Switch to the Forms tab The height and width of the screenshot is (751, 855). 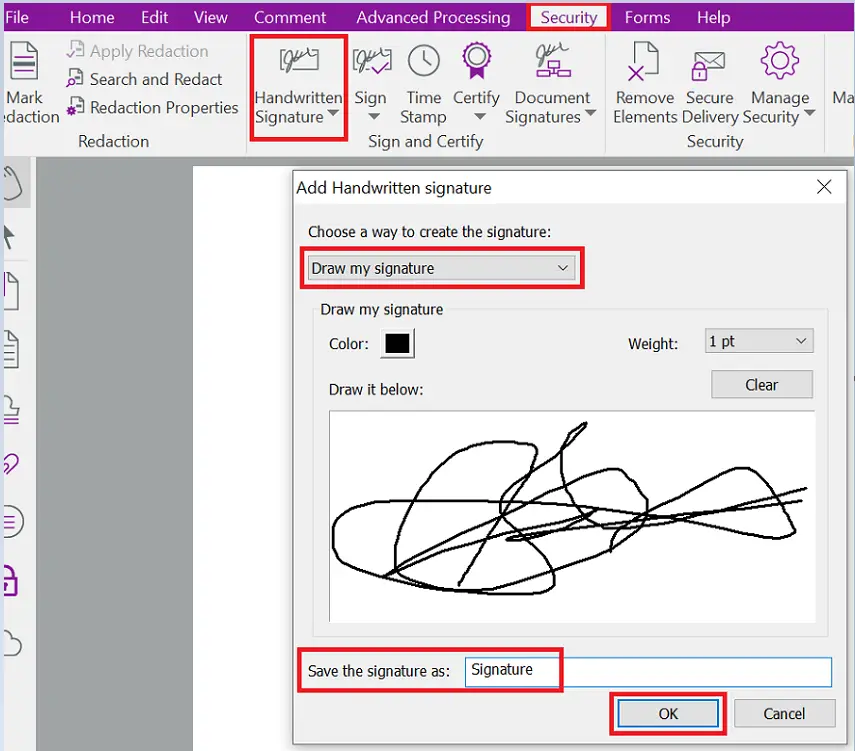(x=647, y=17)
